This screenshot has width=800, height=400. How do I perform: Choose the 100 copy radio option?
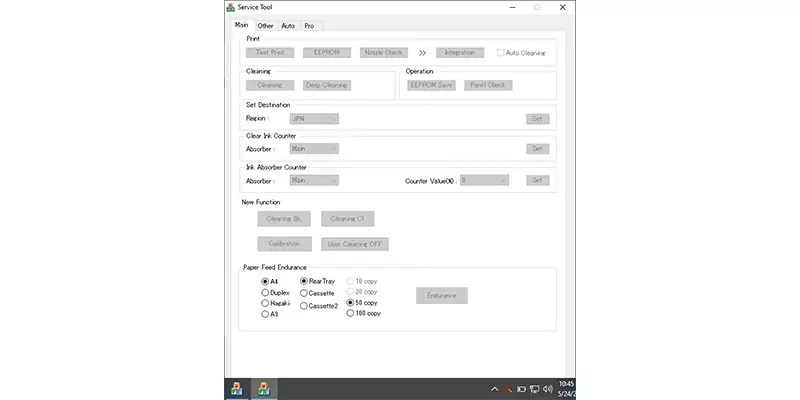pyautogui.click(x=350, y=313)
